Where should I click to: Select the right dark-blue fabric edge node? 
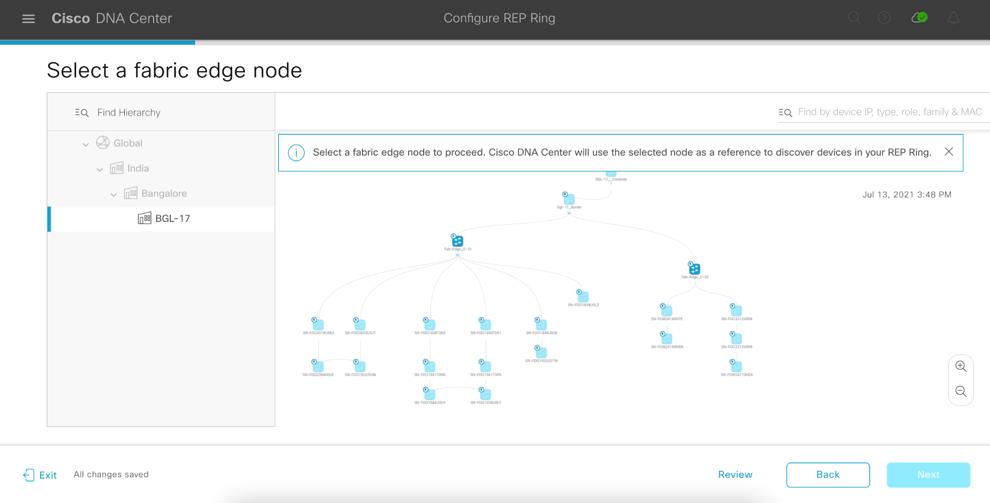(x=694, y=268)
